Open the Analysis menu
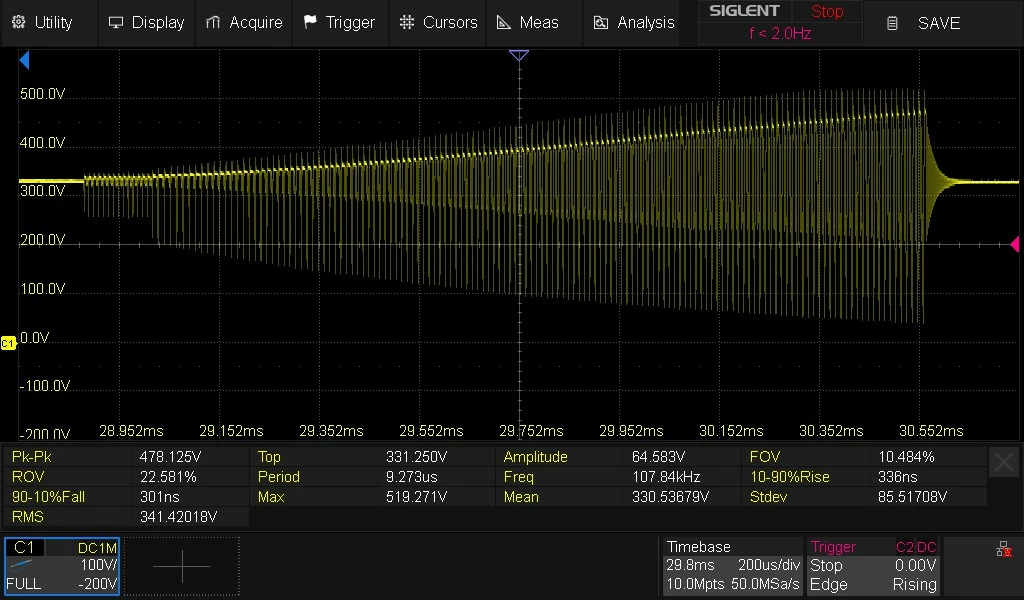Viewport: 1024px width, 600px height. 633,22
